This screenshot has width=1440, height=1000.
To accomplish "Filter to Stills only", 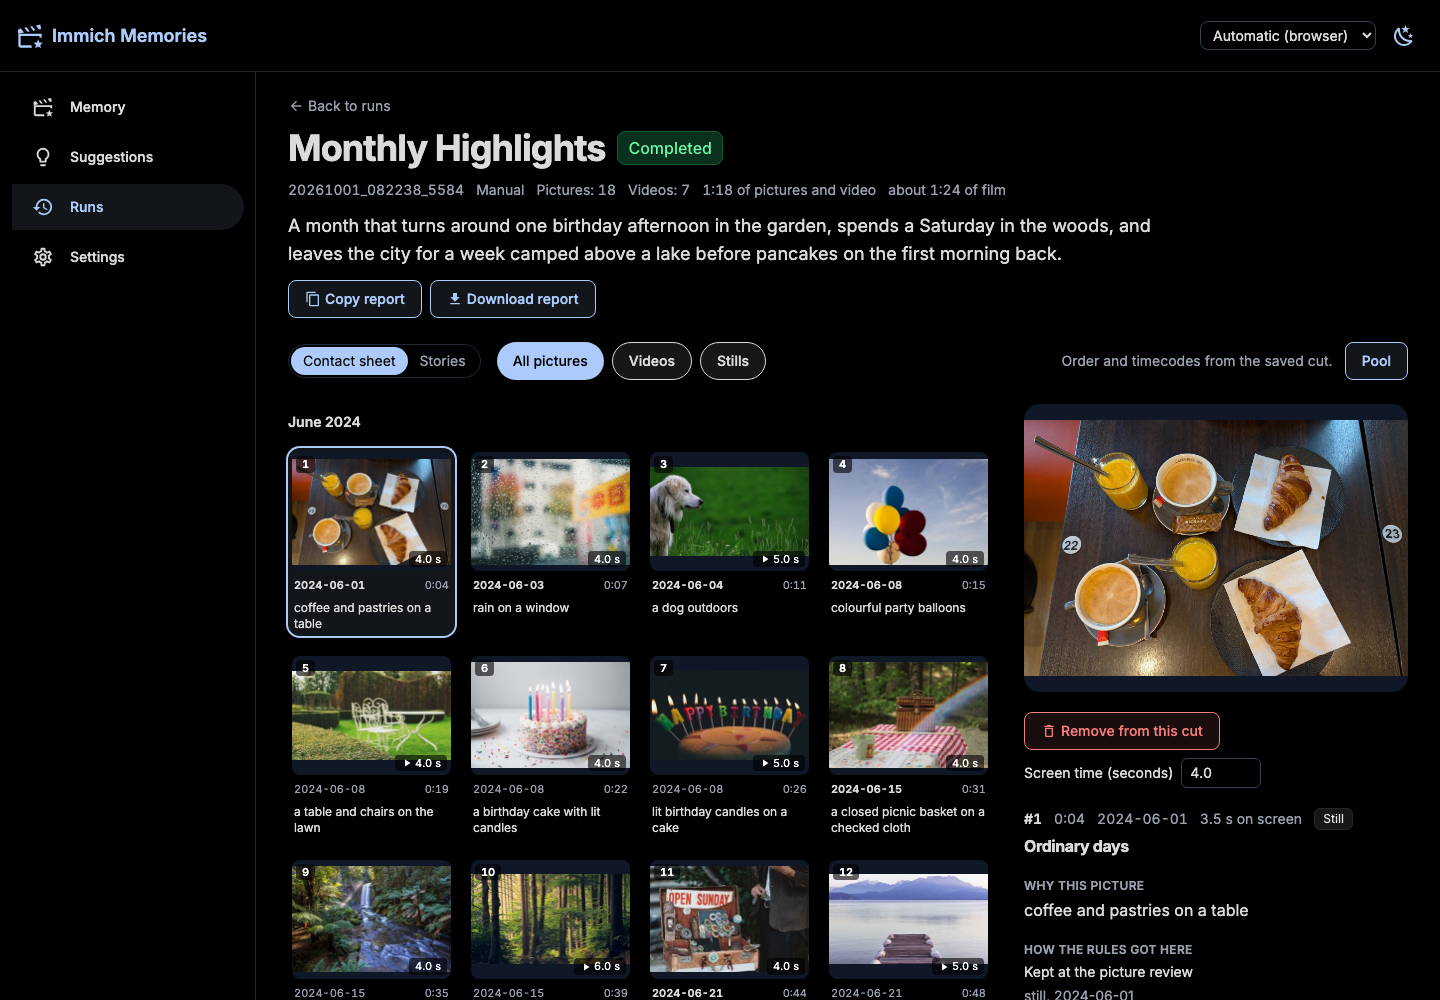I will [733, 361].
